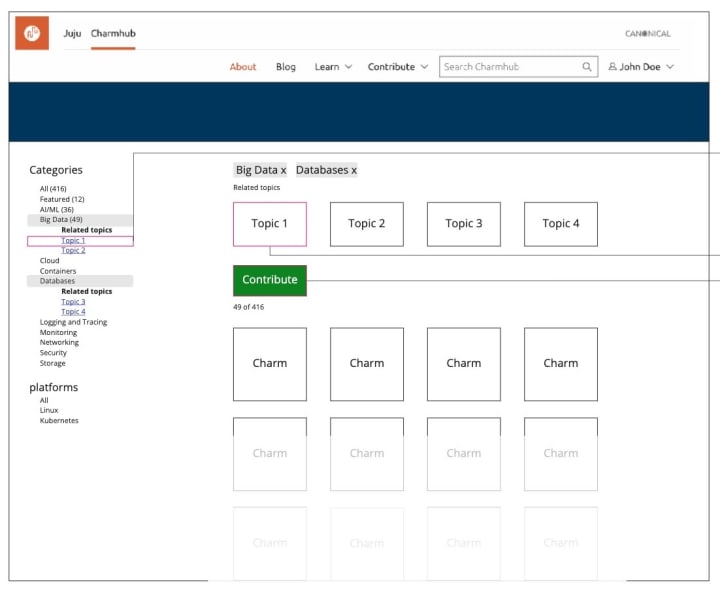The height and width of the screenshot is (591, 720).
Task: Select the Topic 3 card
Action: pyautogui.click(x=464, y=224)
